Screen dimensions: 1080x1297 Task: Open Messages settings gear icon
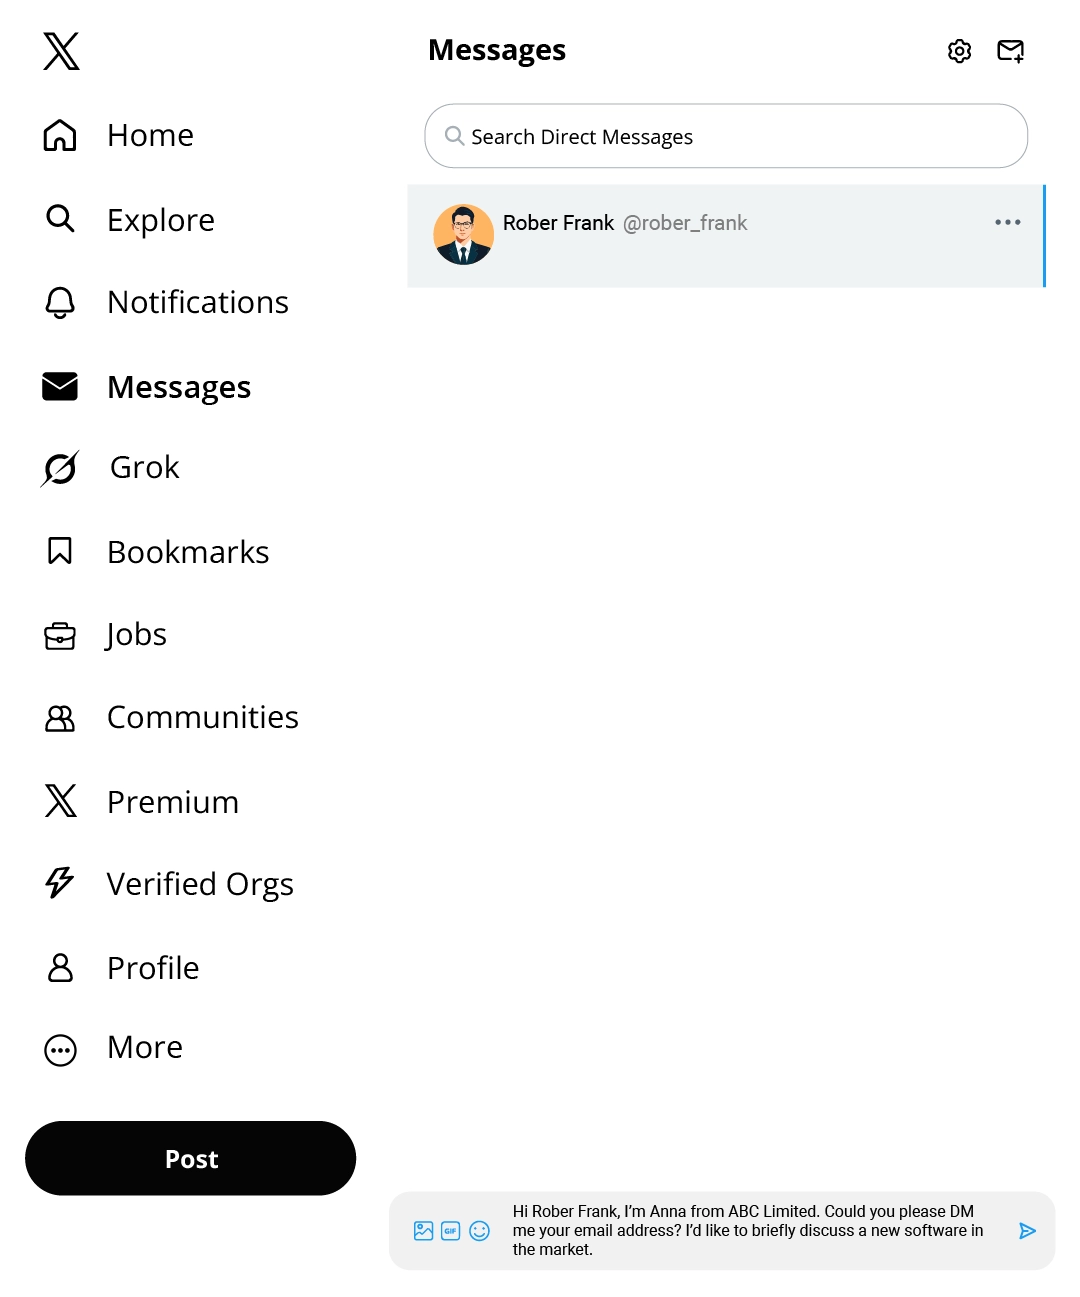pyautogui.click(x=959, y=51)
